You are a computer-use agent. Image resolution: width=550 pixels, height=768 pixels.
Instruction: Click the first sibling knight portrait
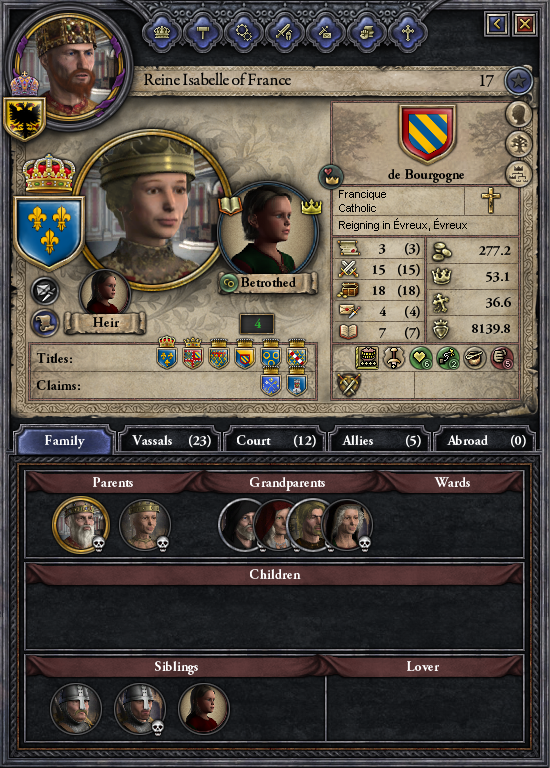[76, 709]
